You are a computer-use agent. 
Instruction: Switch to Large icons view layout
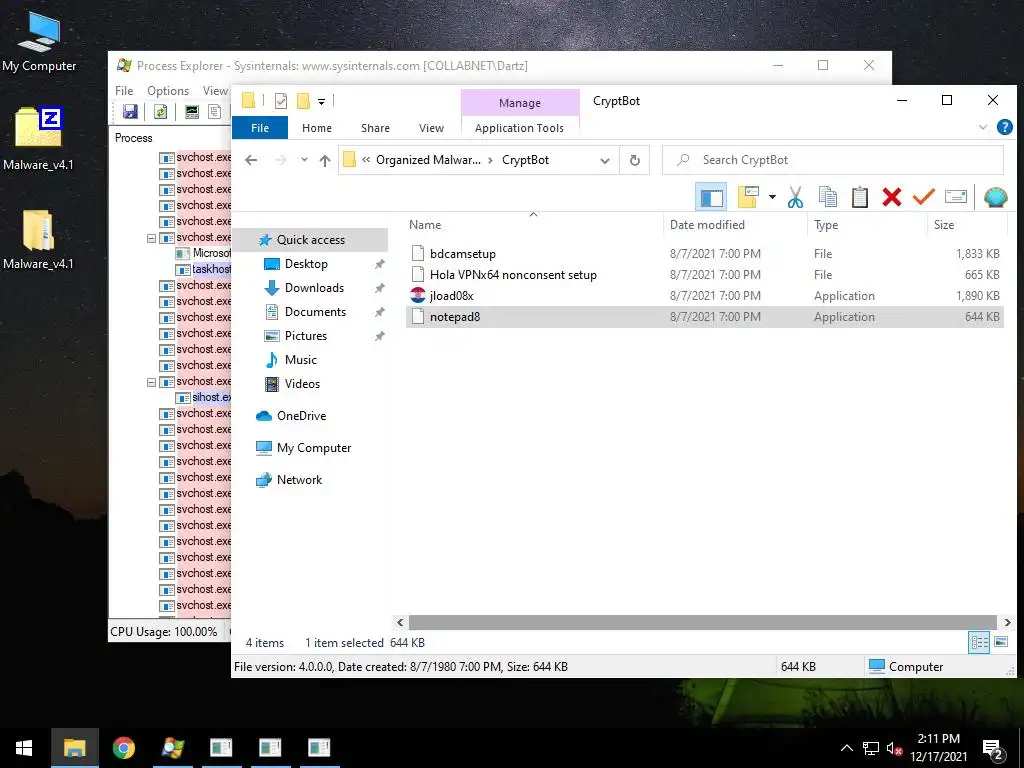1000,643
